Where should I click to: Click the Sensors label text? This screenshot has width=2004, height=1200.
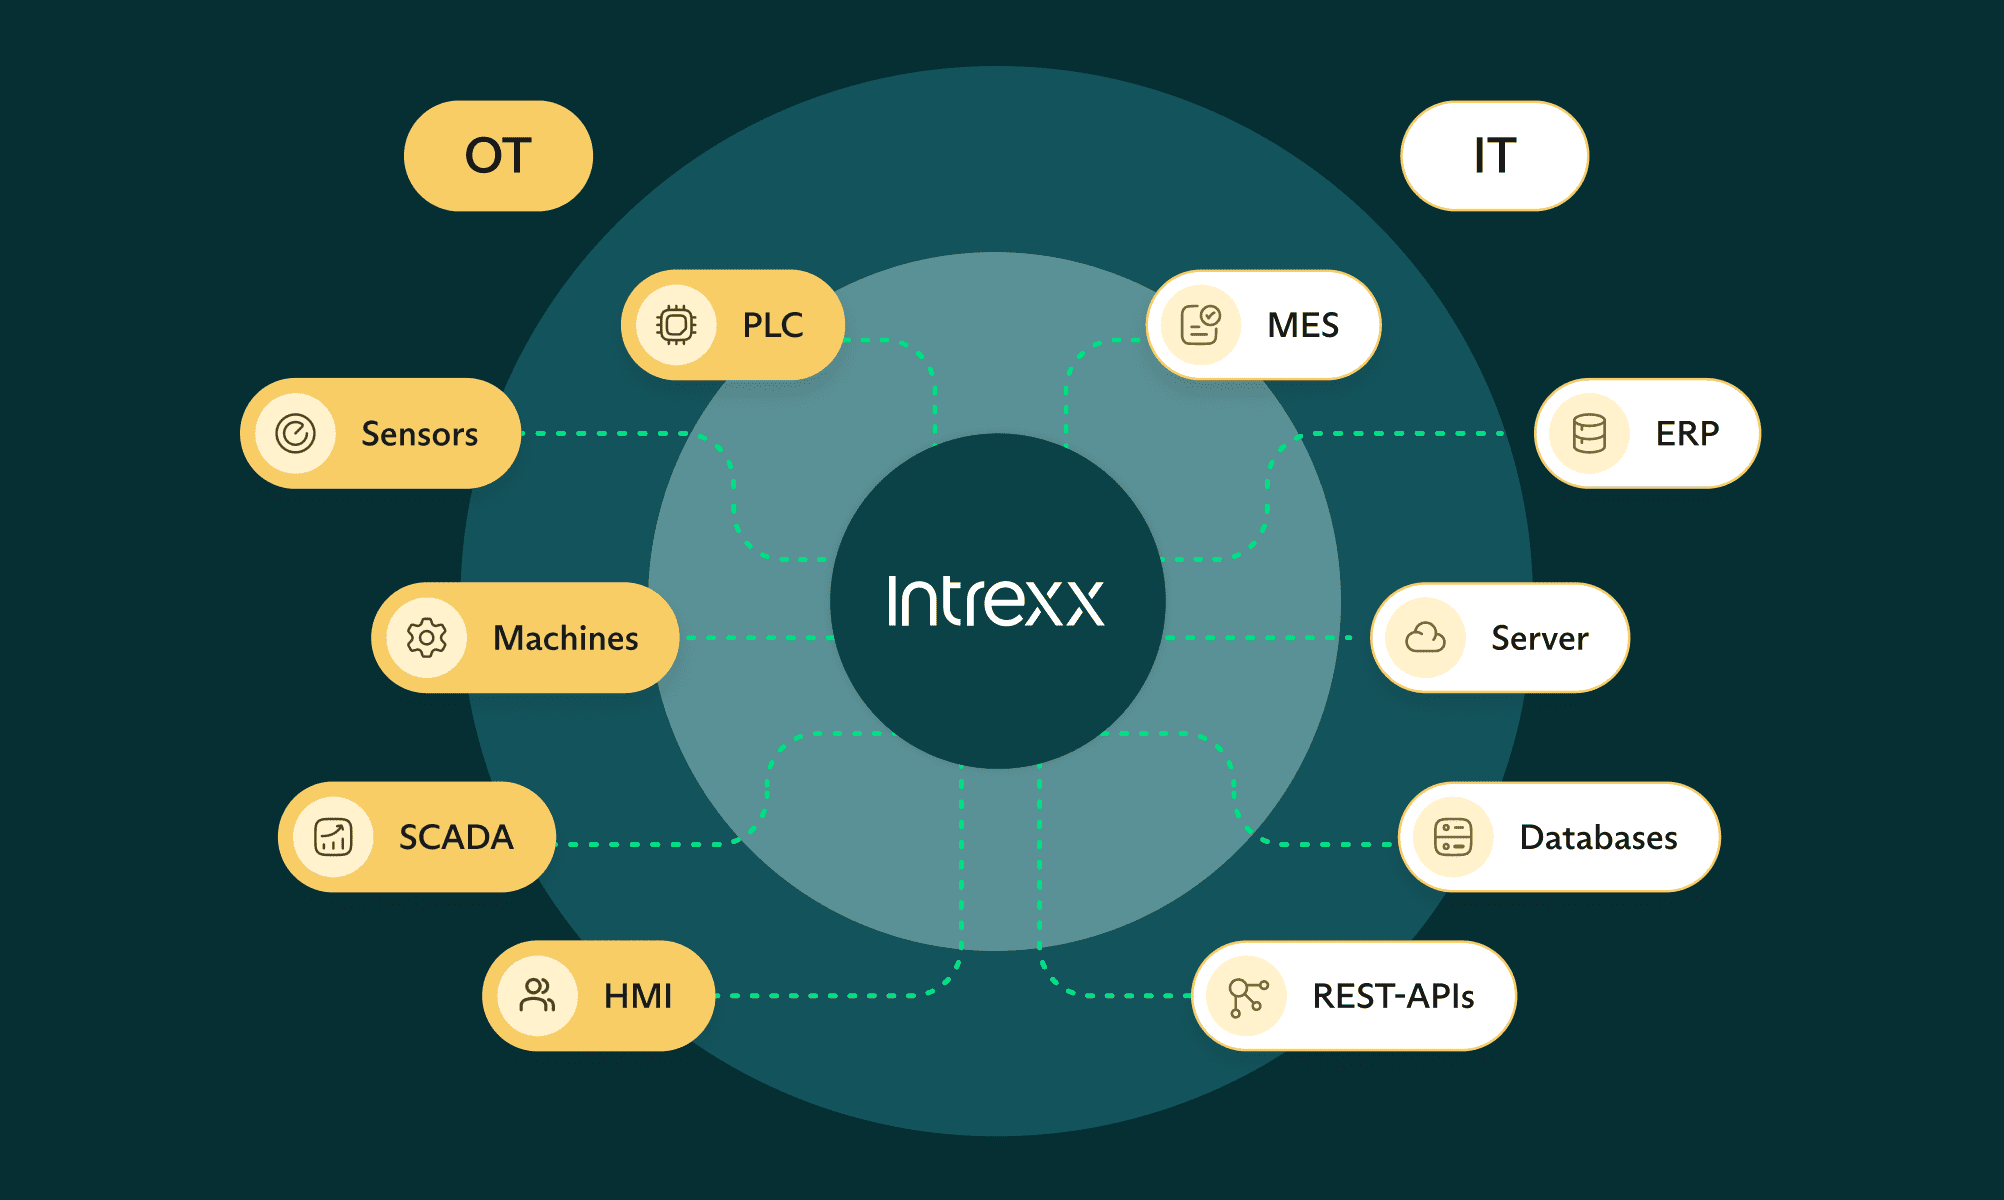(x=419, y=434)
